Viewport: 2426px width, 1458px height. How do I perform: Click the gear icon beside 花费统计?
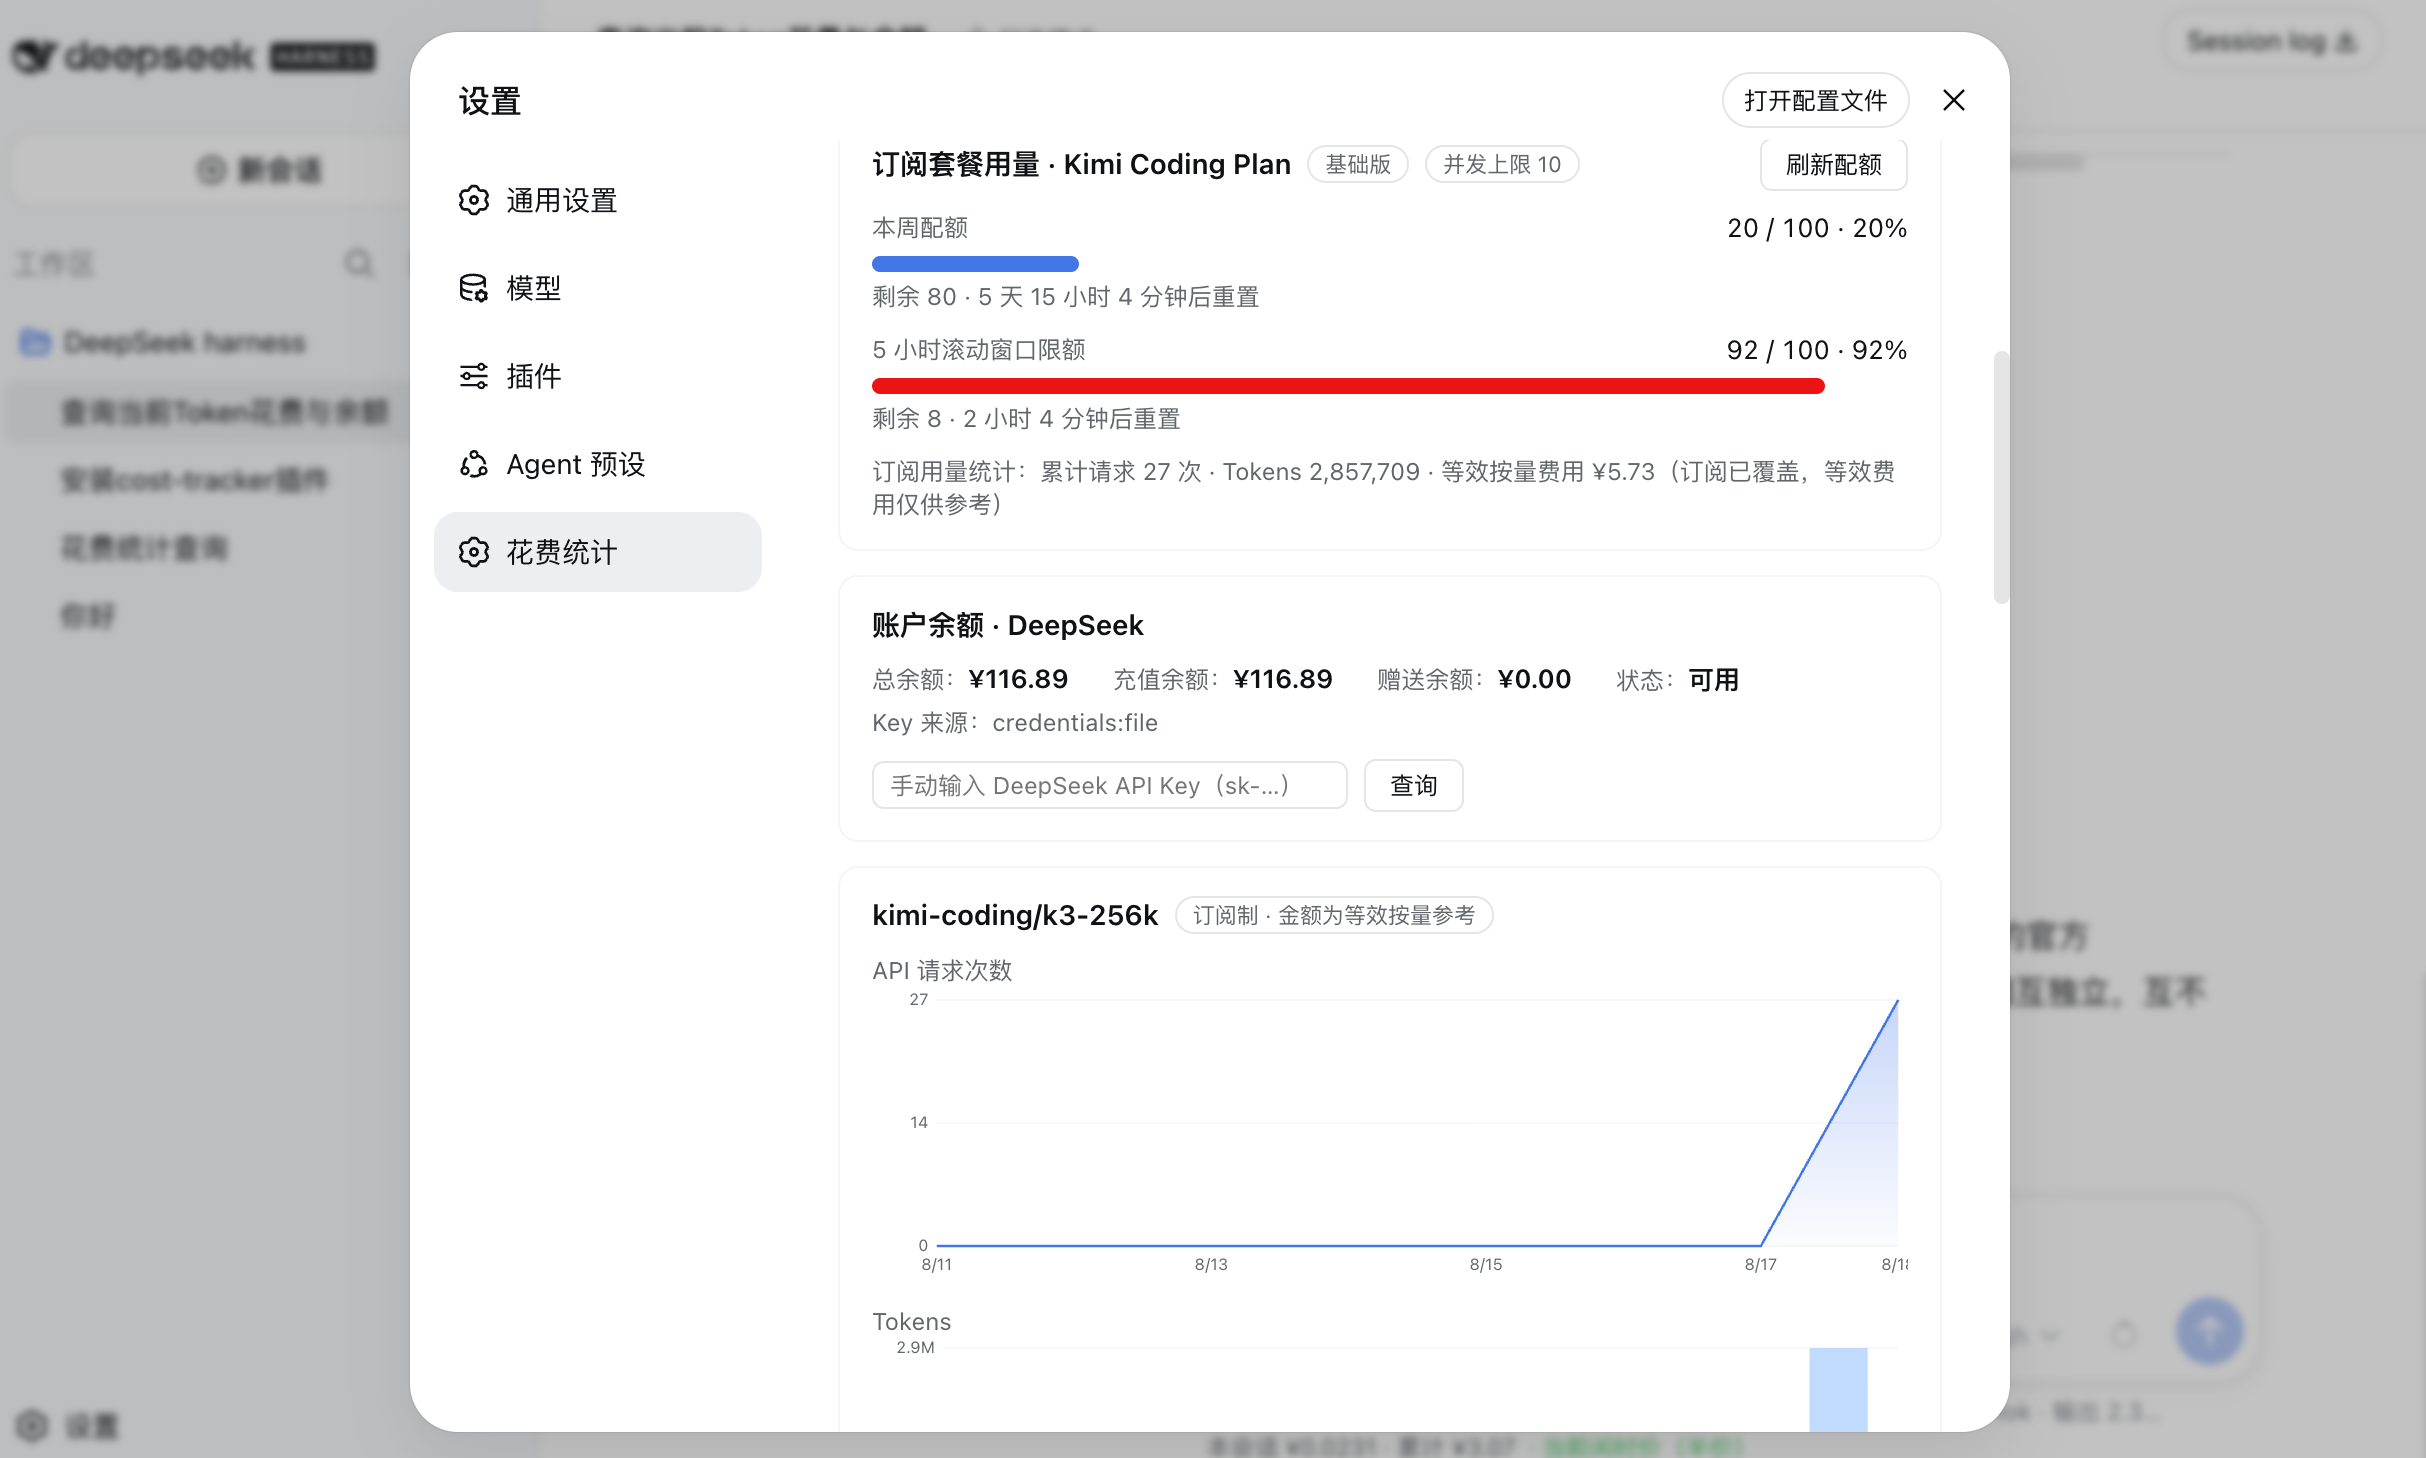(474, 552)
